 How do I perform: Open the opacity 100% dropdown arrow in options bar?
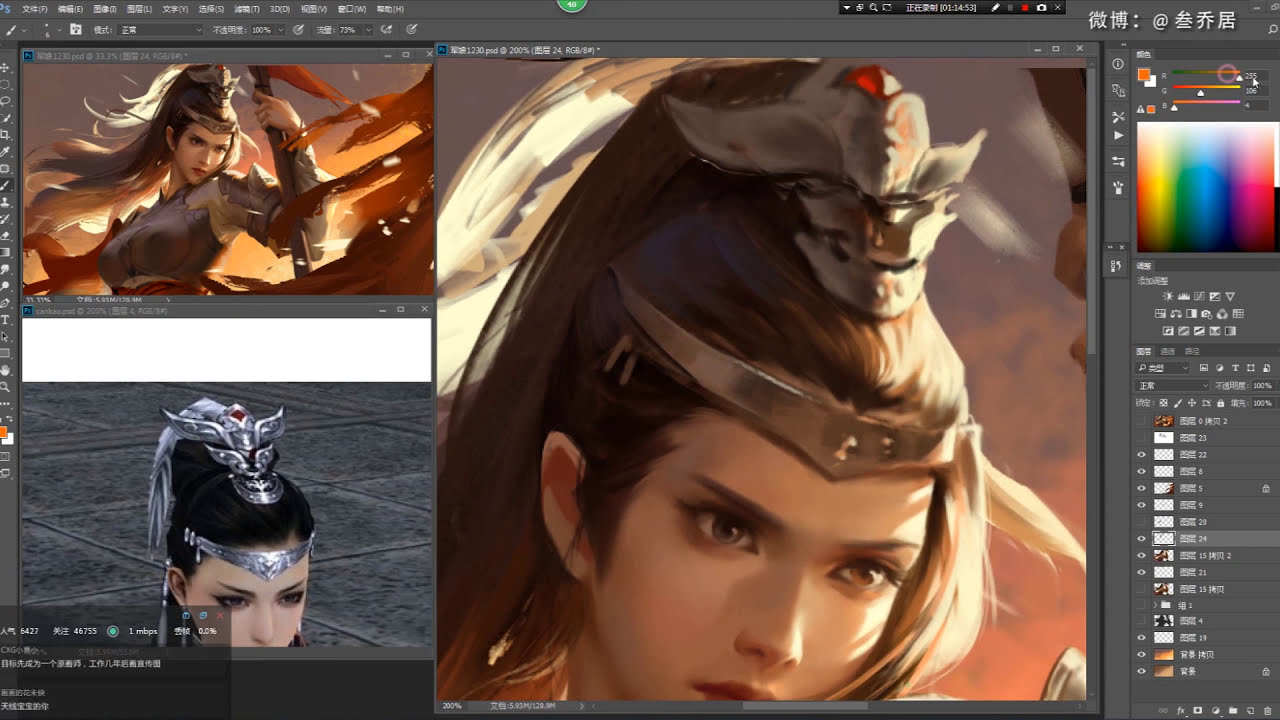[279, 30]
